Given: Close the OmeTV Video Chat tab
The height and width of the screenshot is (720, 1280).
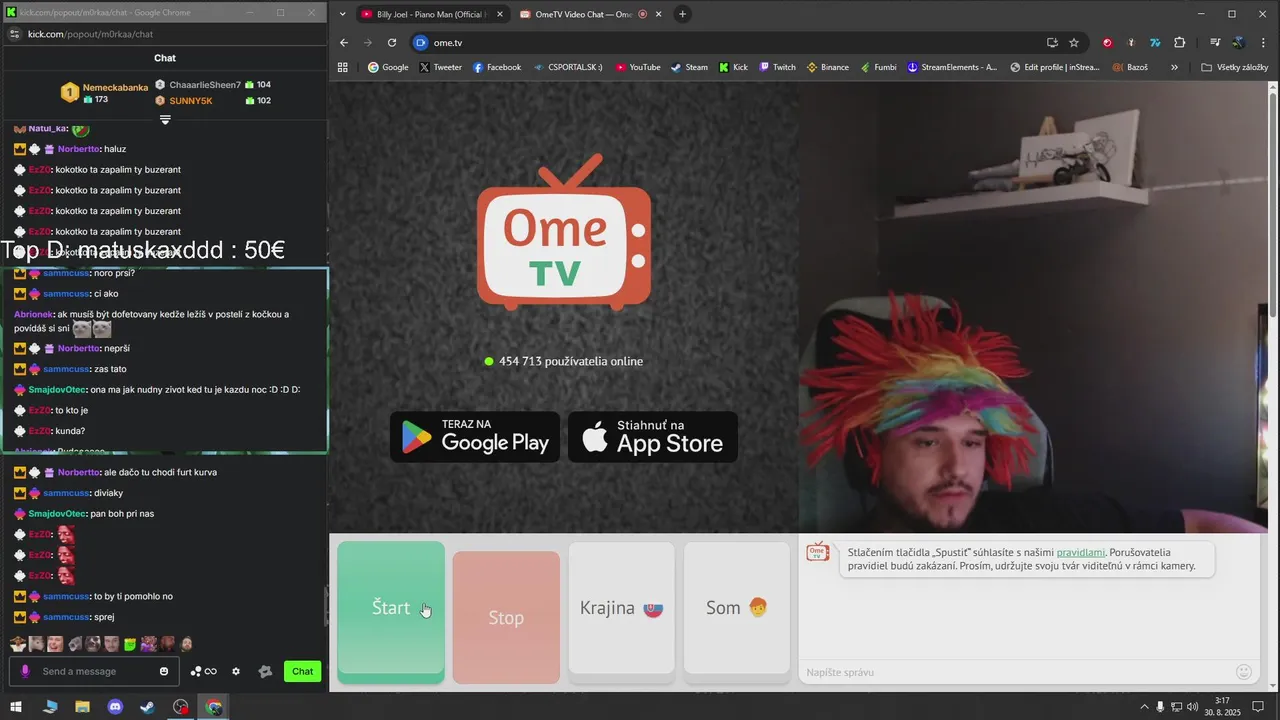Looking at the screenshot, I should (x=659, y=14).
